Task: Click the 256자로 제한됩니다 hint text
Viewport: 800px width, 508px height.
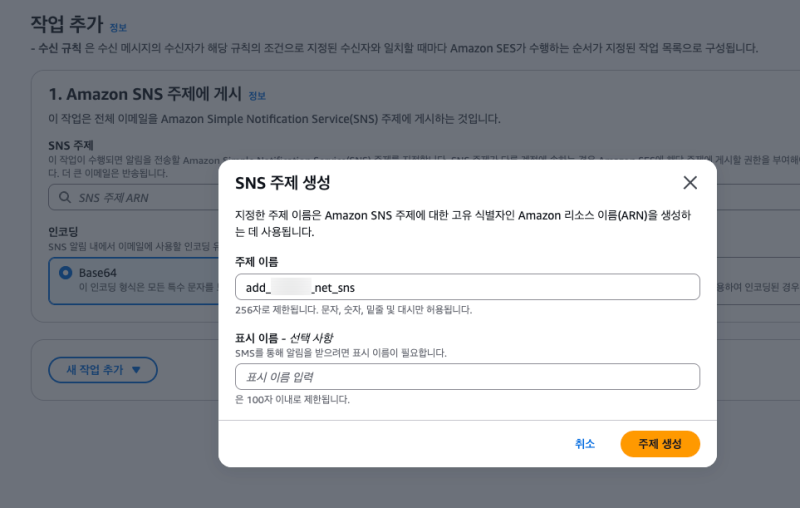Action: [352, 310]
